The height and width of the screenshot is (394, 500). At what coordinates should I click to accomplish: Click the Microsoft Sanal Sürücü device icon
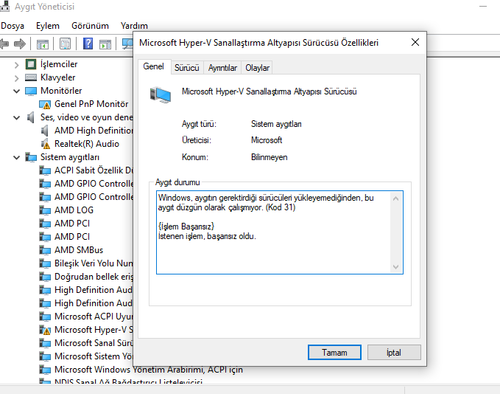45,343
